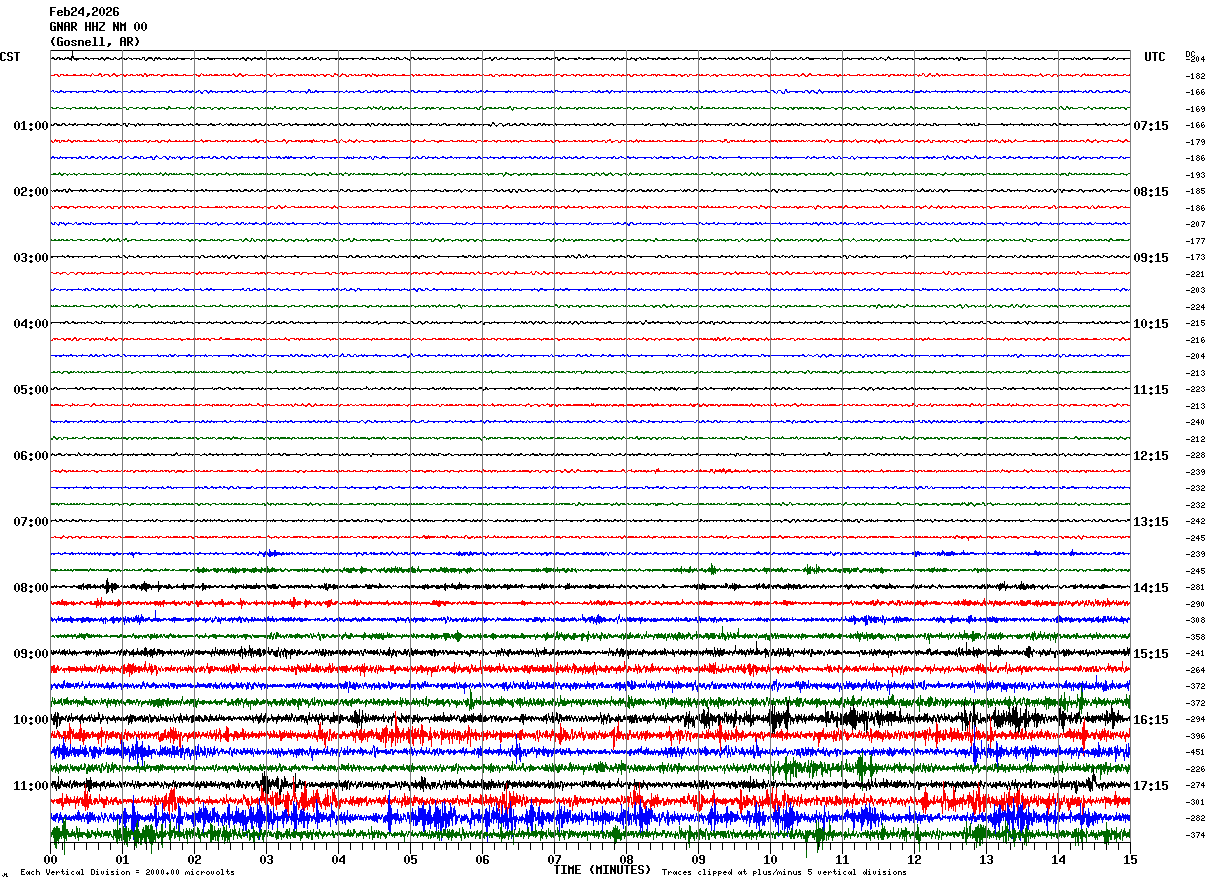Click the location text (Gosnell, AR)
Viewport: 1210px width, 886px height.
pyautogui.click(x=95, y=42)
